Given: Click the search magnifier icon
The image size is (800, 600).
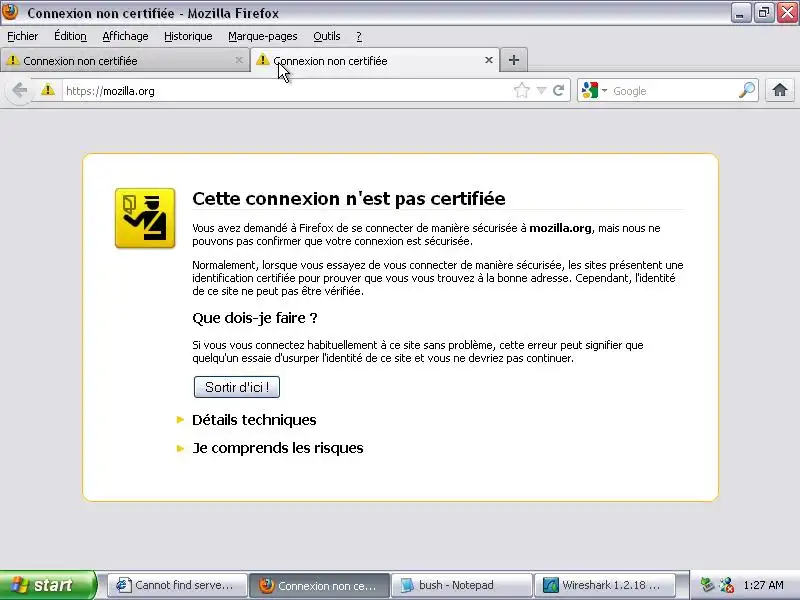Looking at the screenshot, I should (x=747, y=91).
